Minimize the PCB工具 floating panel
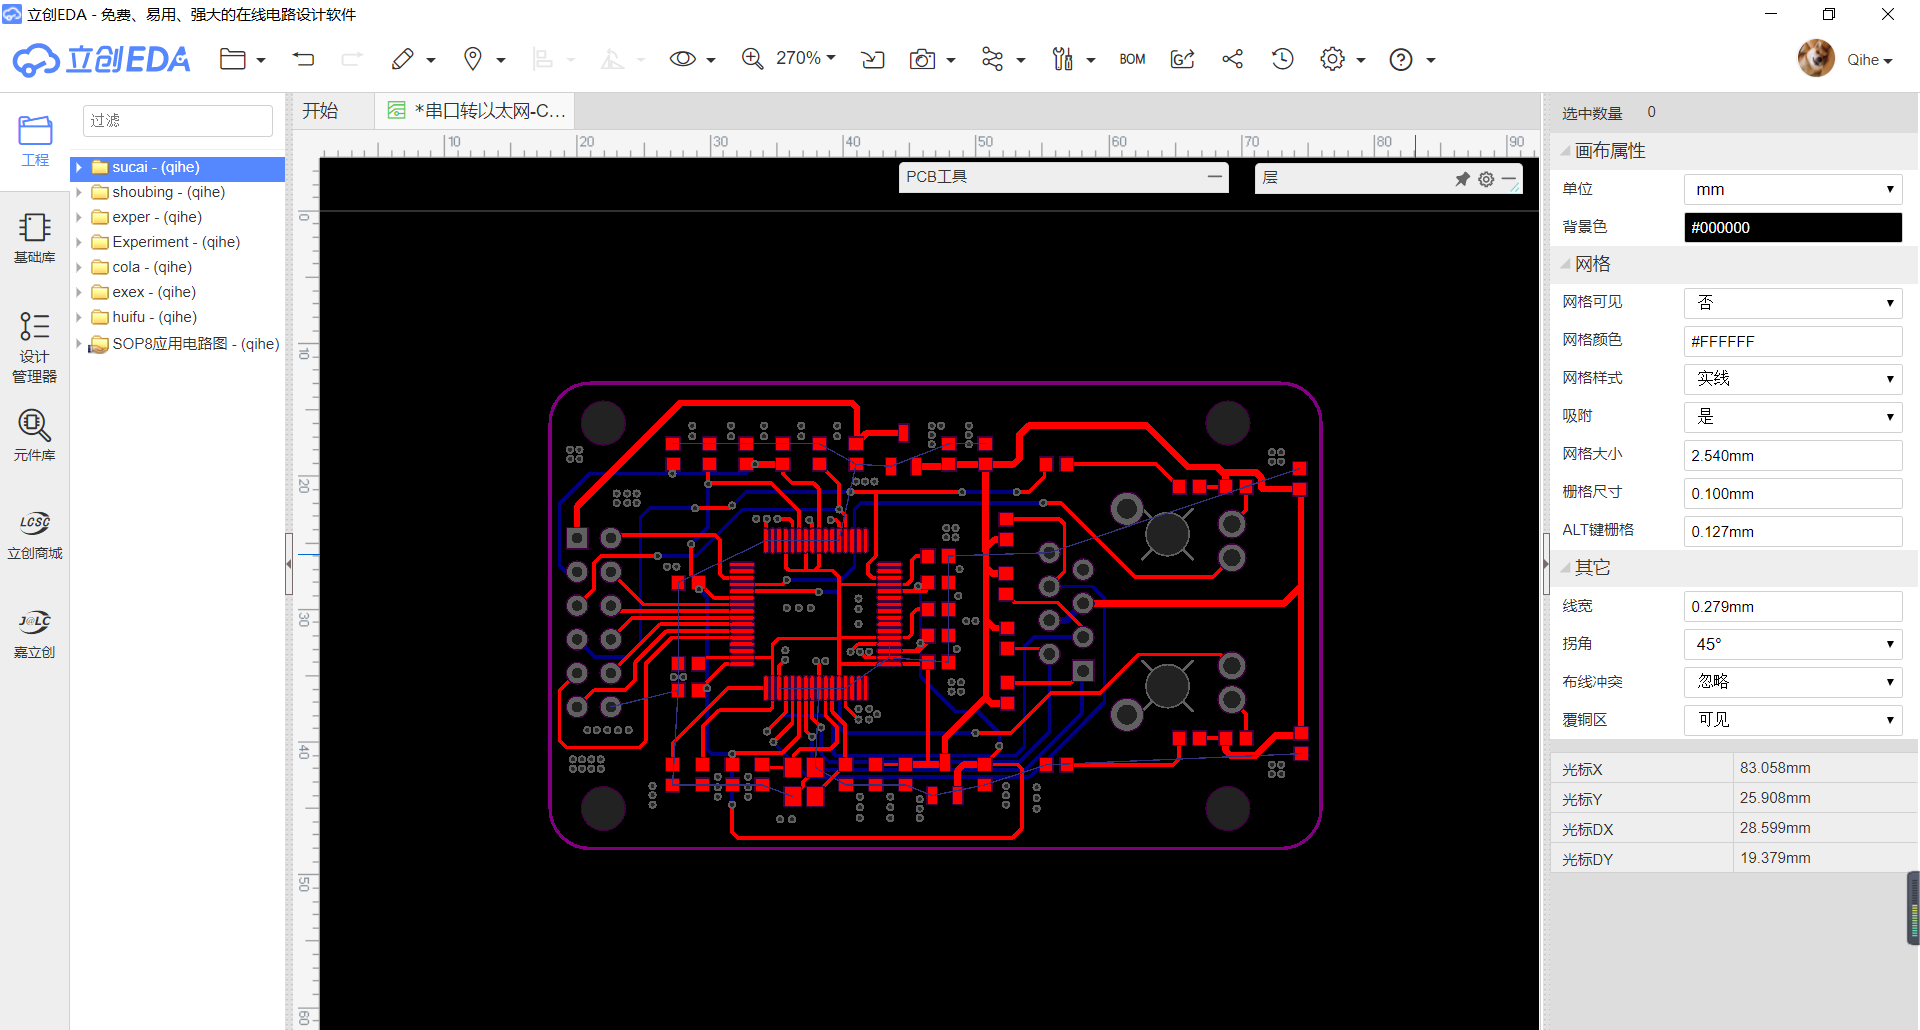 (1214, 177)
